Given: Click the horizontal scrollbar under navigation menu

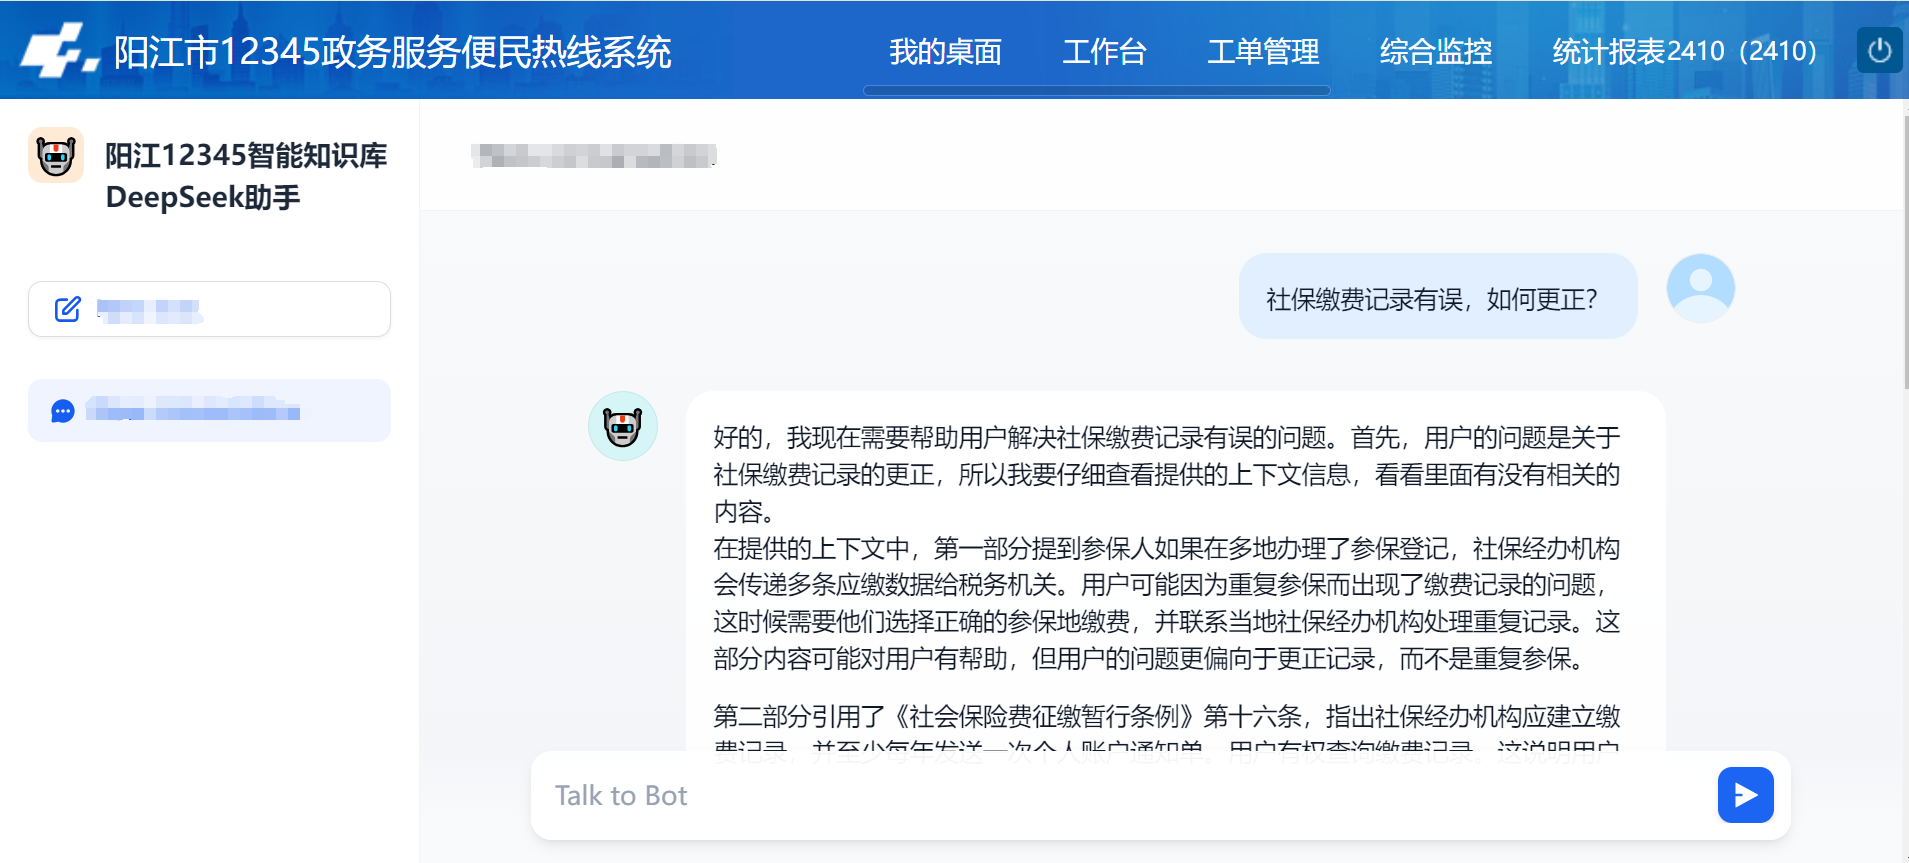Looking at the screenshot, I should point(1096,91).
